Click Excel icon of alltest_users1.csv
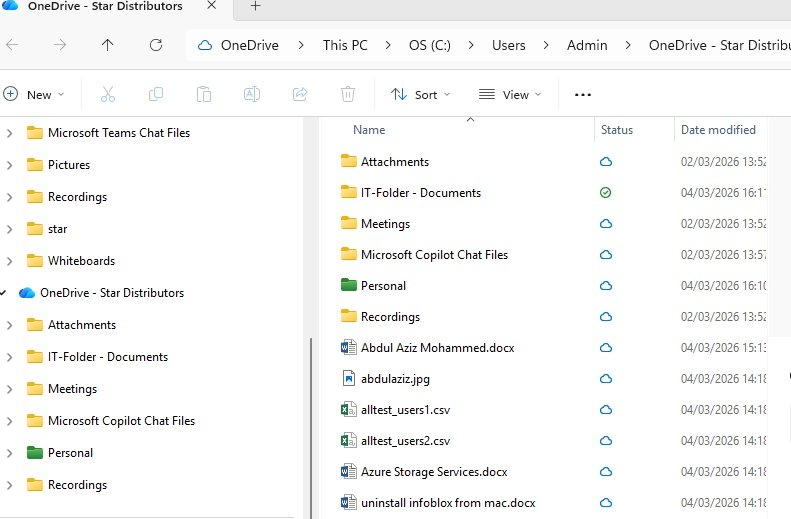This screenshot has height=519, width=791. pyautogui.click(x=349, y=410)
